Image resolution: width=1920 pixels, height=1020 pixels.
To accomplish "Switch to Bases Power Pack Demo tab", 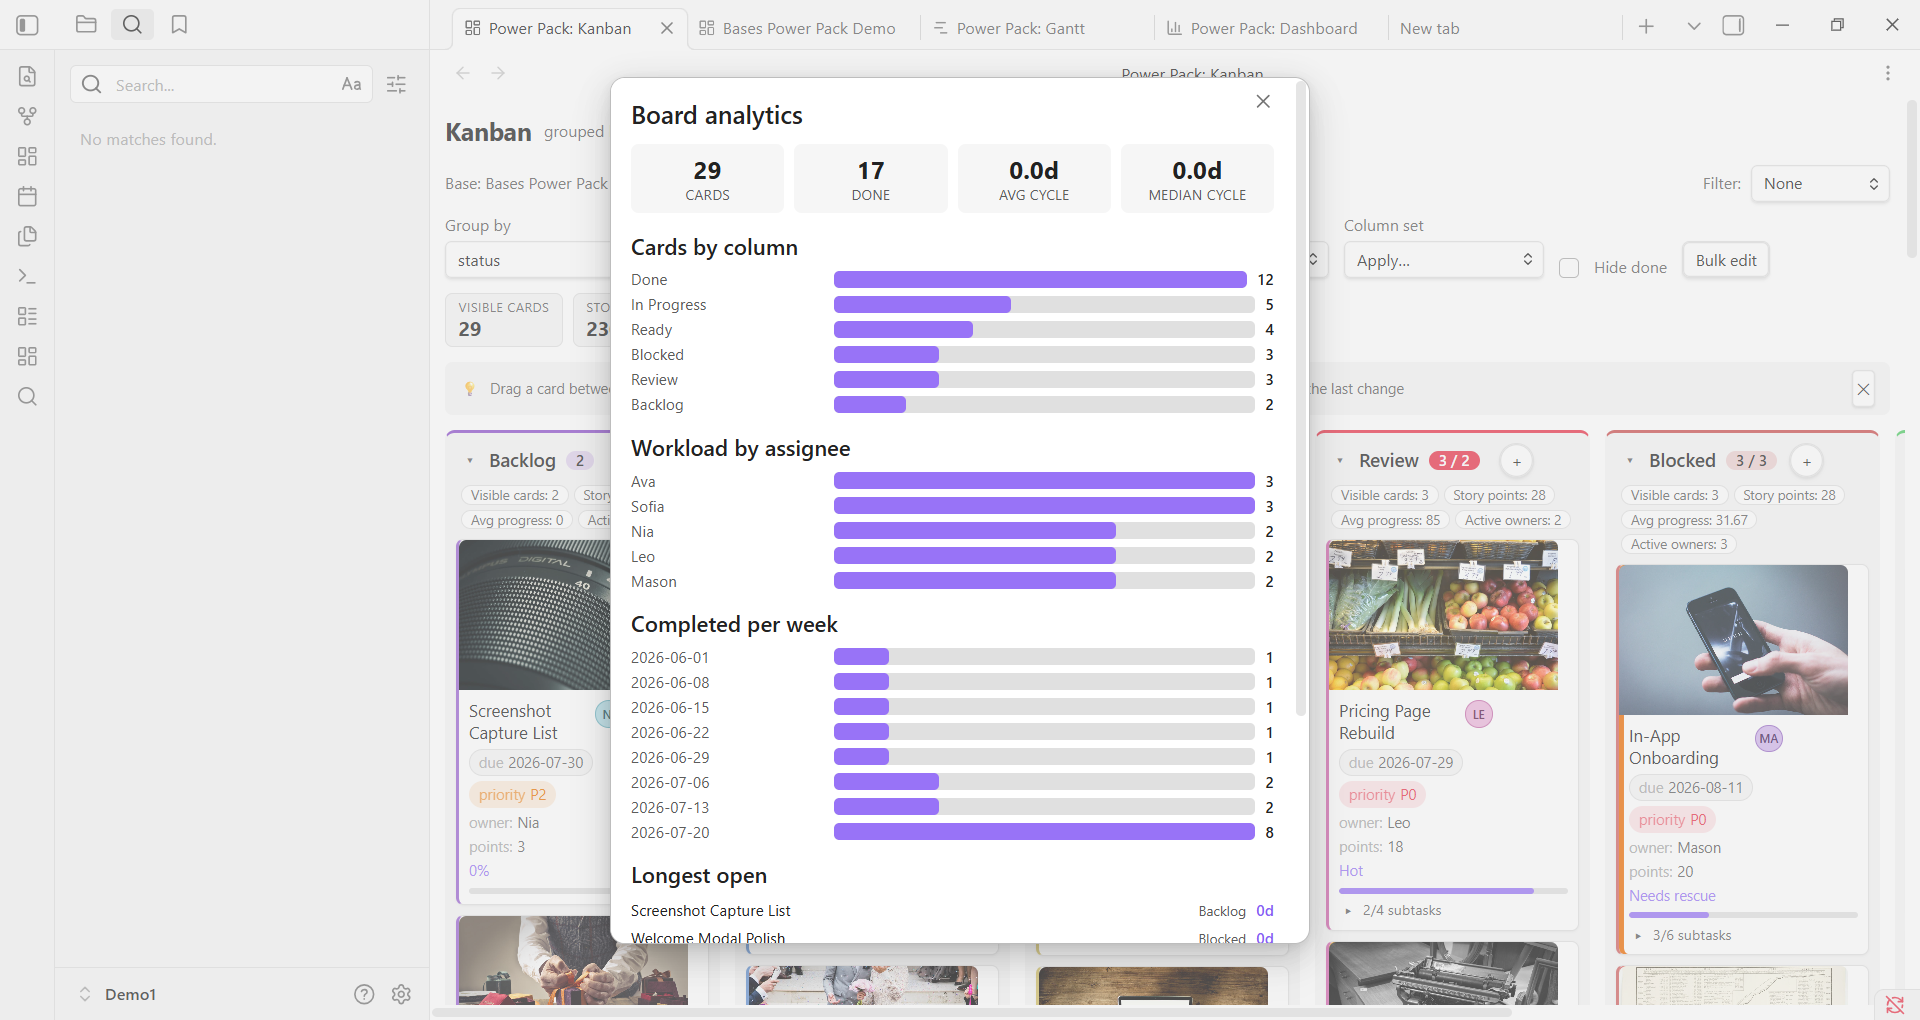I will 798,28.
